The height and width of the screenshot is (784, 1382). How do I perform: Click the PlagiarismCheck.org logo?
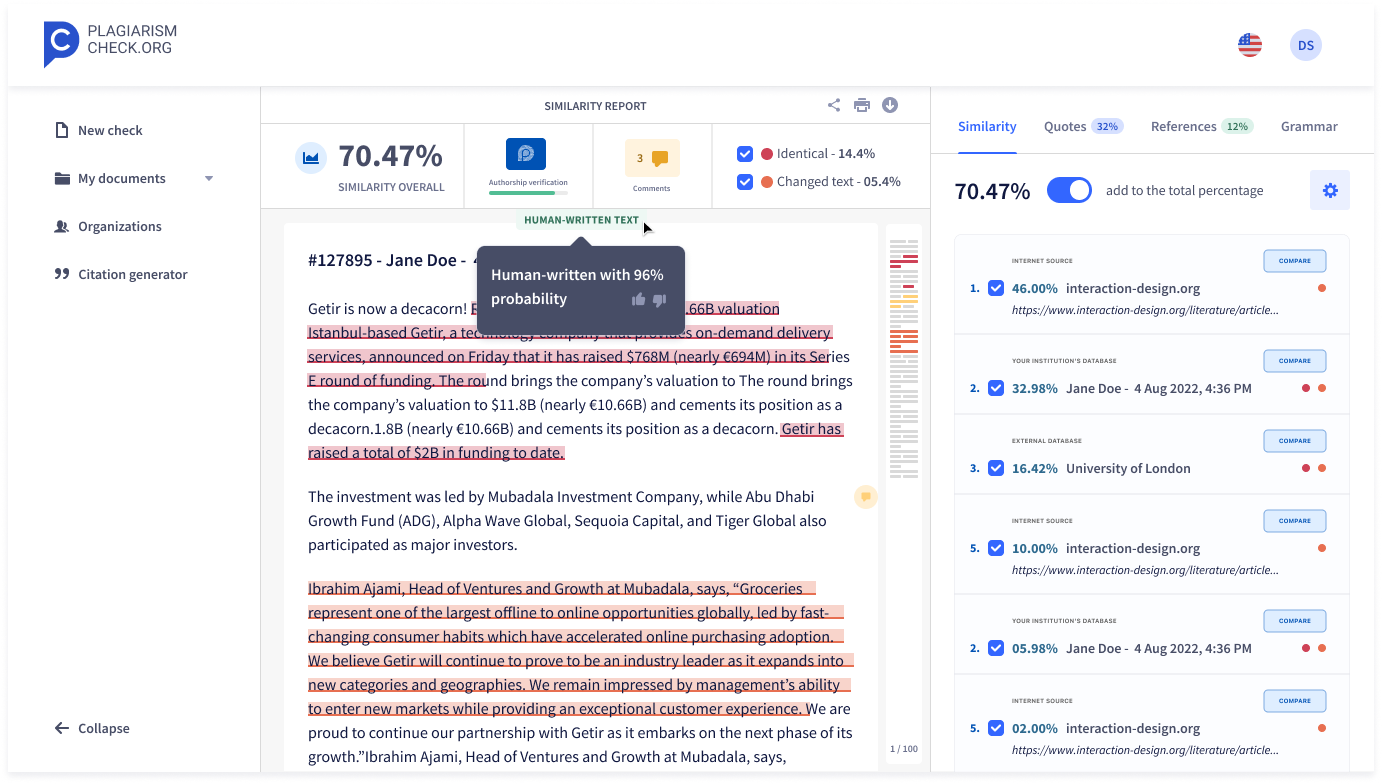coord(110,44)
